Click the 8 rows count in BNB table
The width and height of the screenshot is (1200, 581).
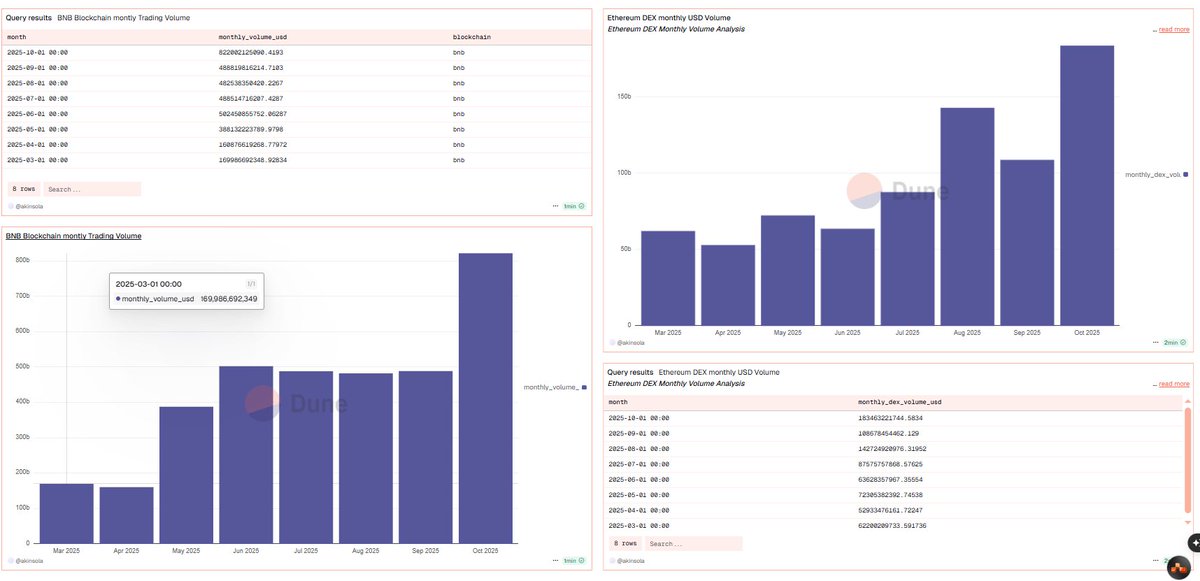click(x=23, y=188)
